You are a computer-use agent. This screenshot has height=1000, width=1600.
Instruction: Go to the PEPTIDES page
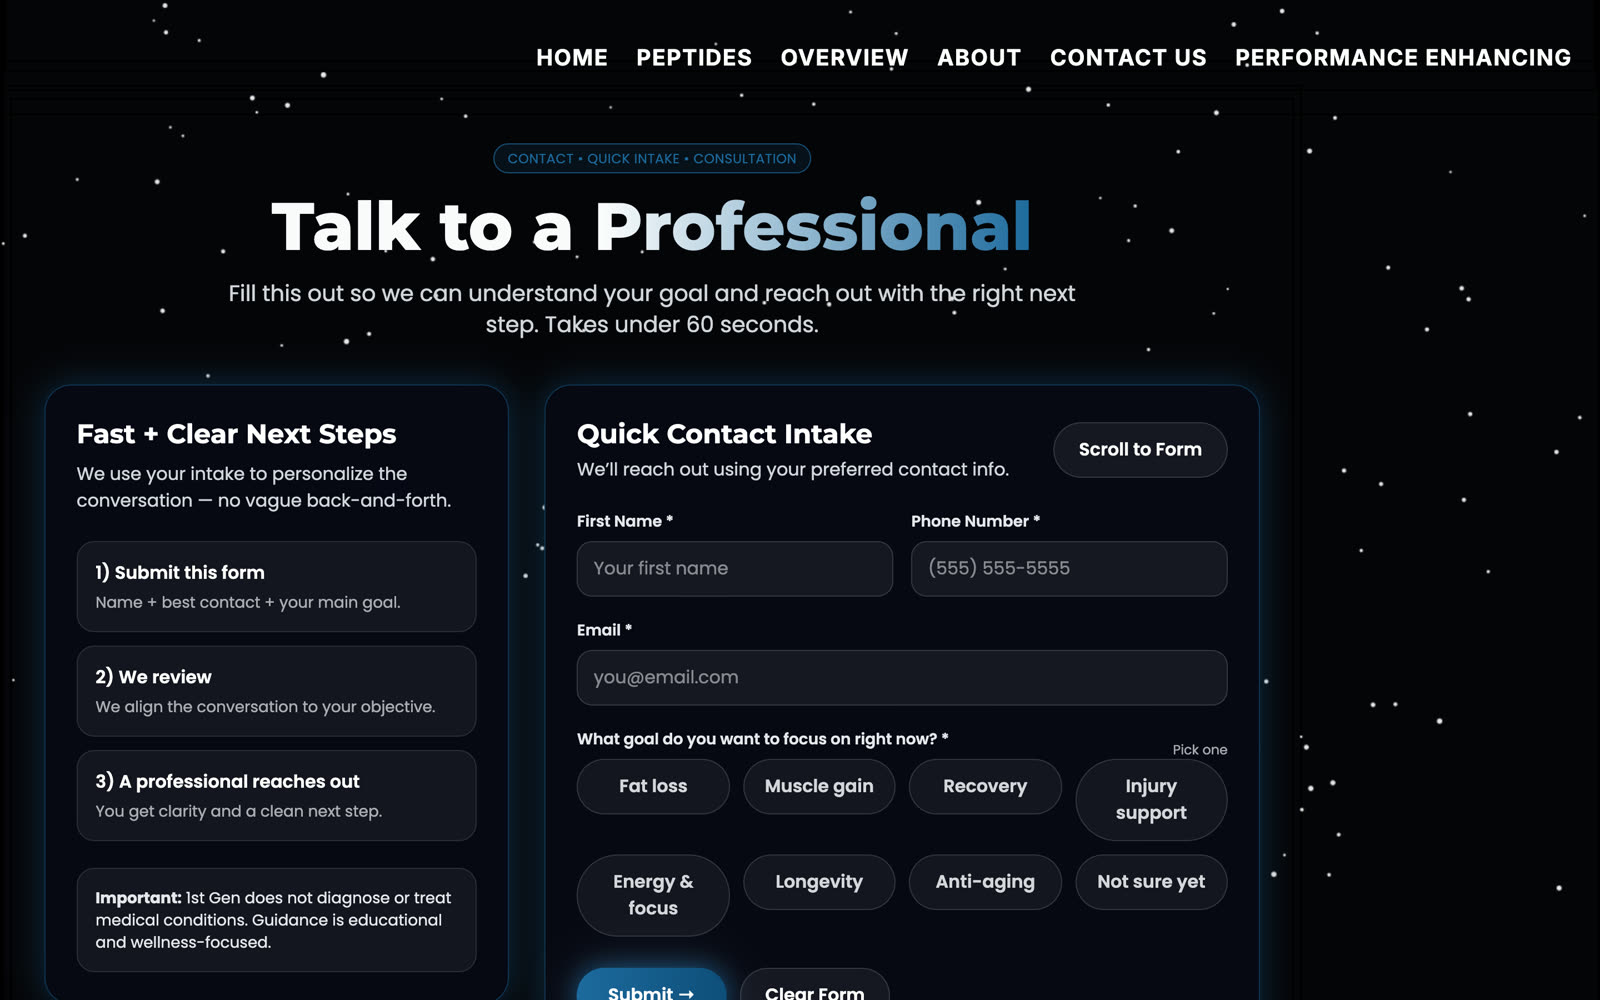pos(694,58)
